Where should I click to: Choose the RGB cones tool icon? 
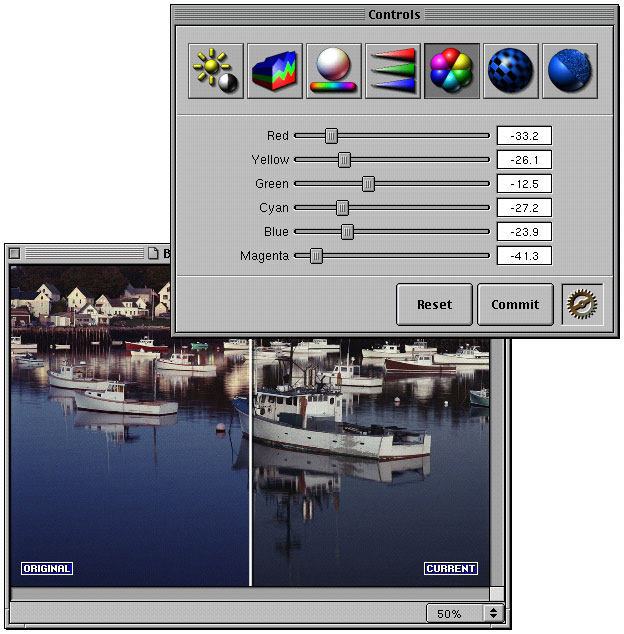tap(393, 71)
